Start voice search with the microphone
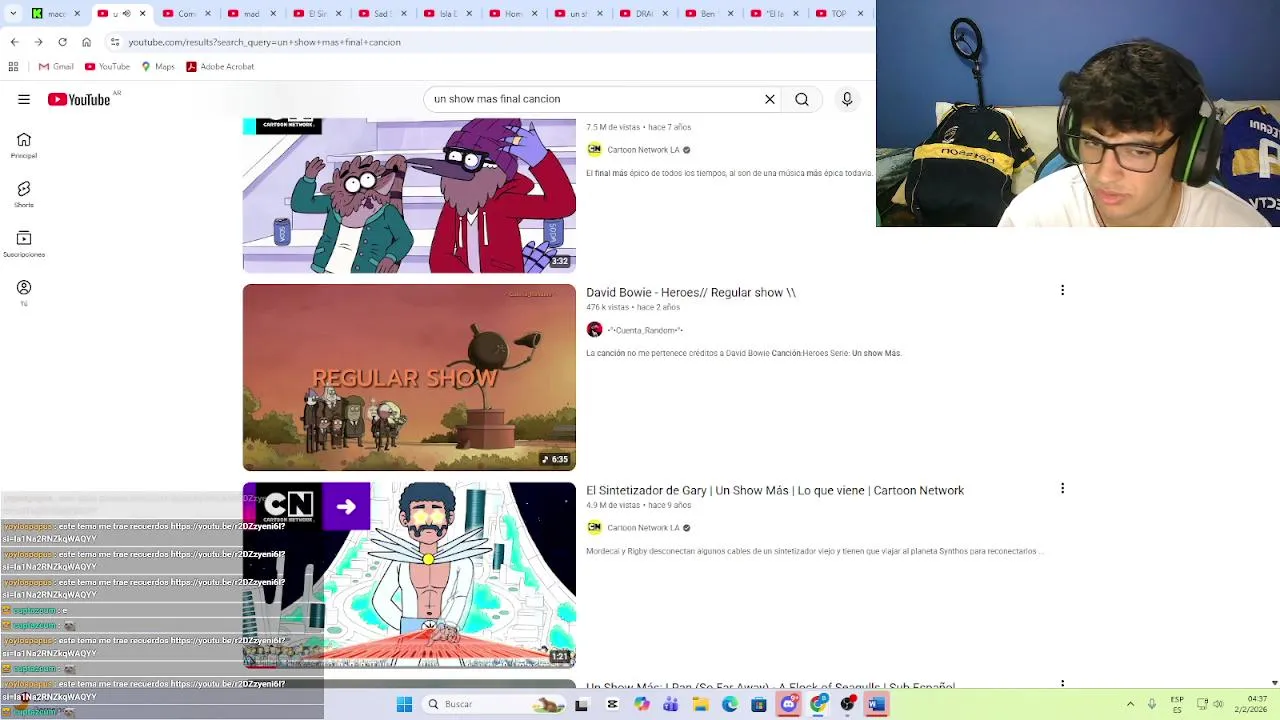Screen dimensions: 1280x720 847,99
